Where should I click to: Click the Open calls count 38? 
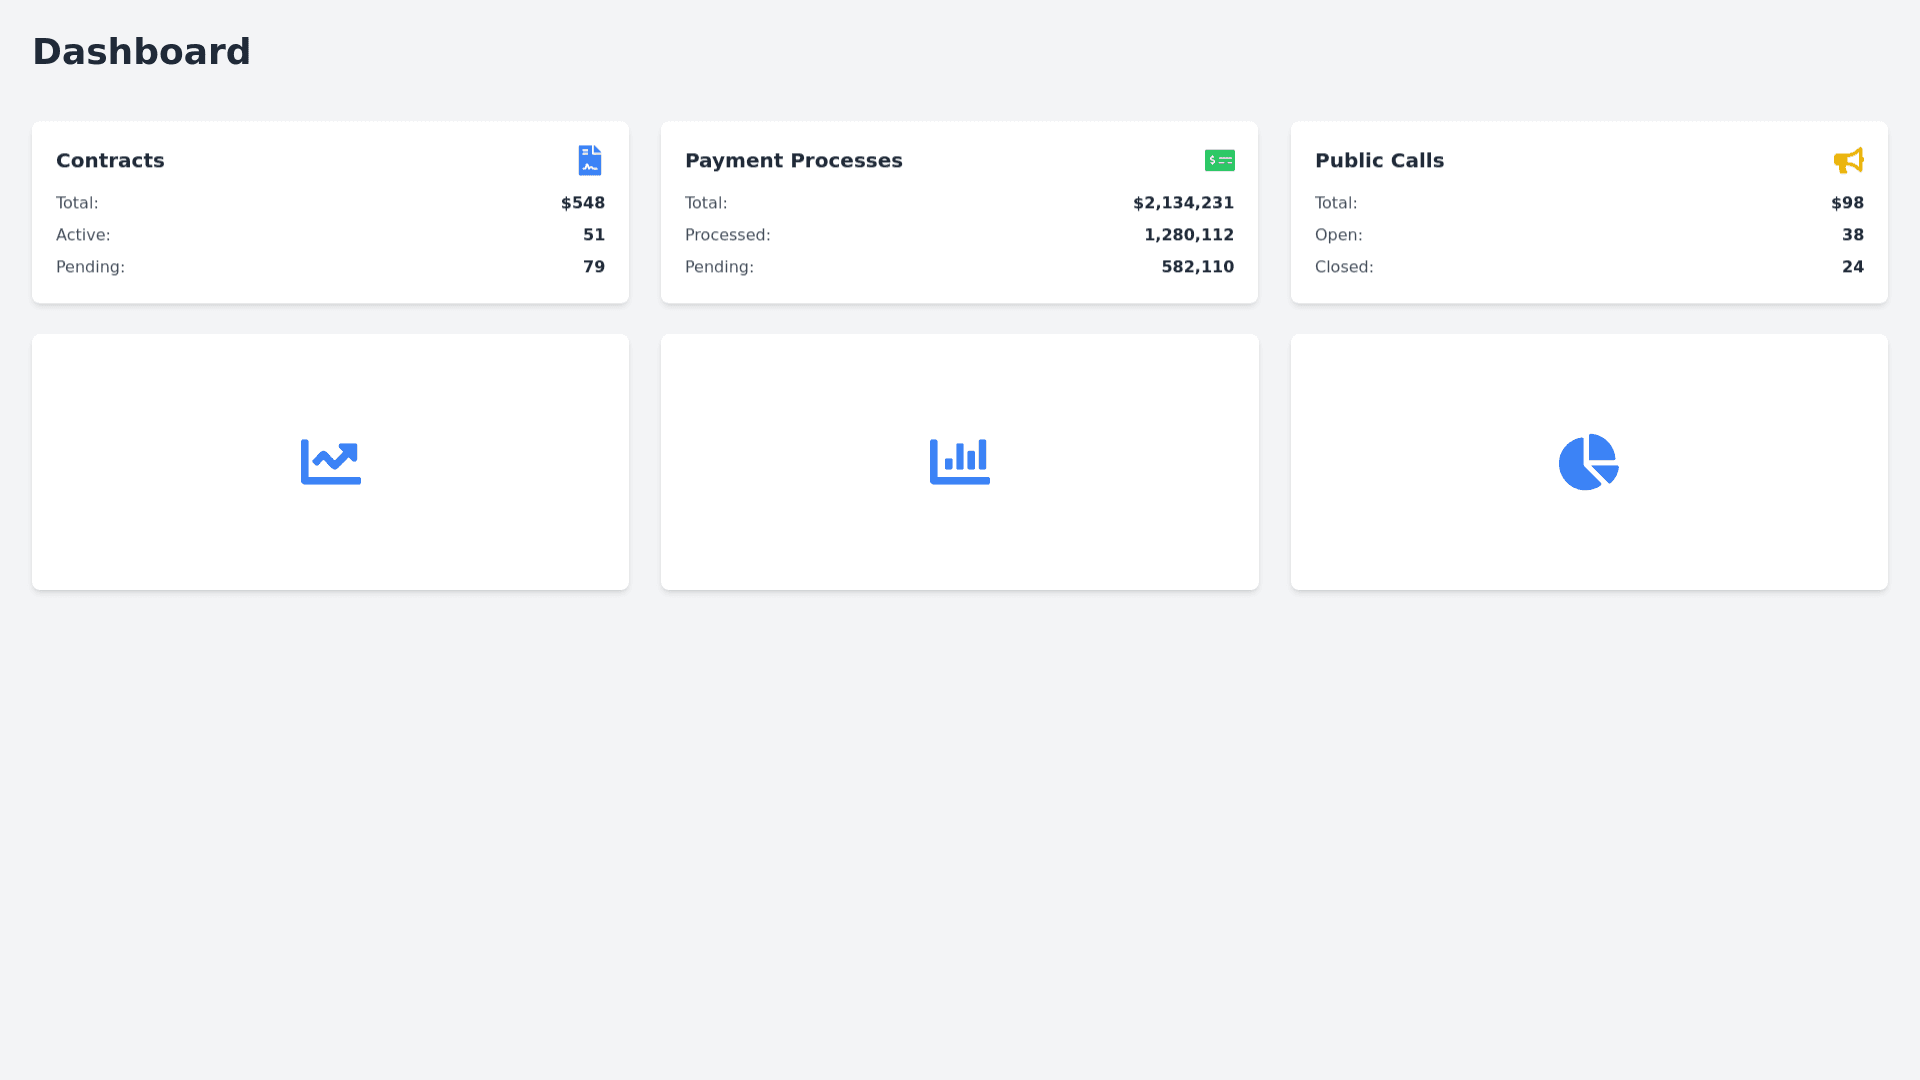pos(1852,235)
